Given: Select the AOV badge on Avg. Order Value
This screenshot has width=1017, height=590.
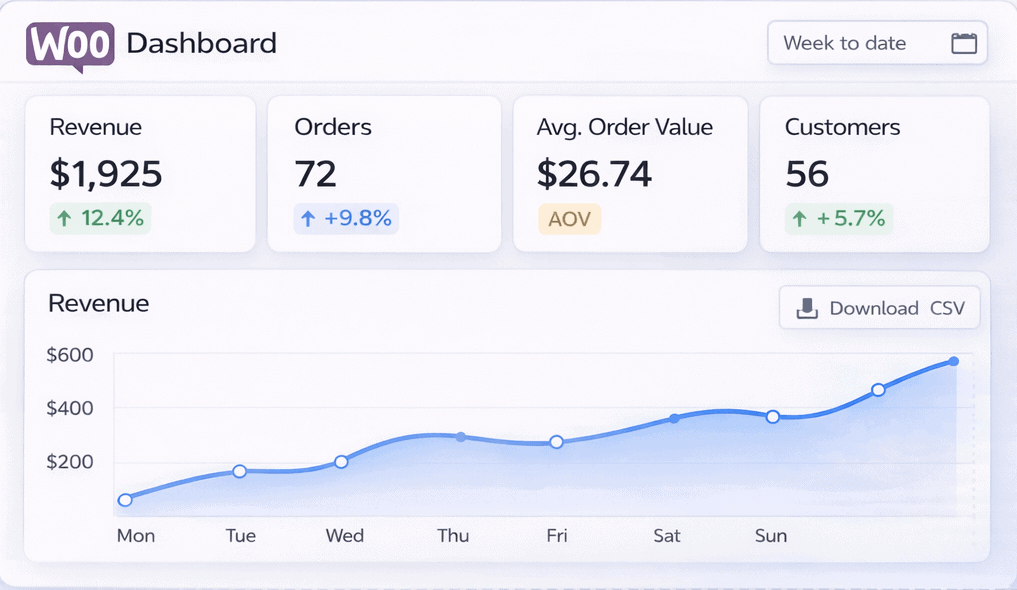Looking at the screenshot, I should [x=569, y=218].
